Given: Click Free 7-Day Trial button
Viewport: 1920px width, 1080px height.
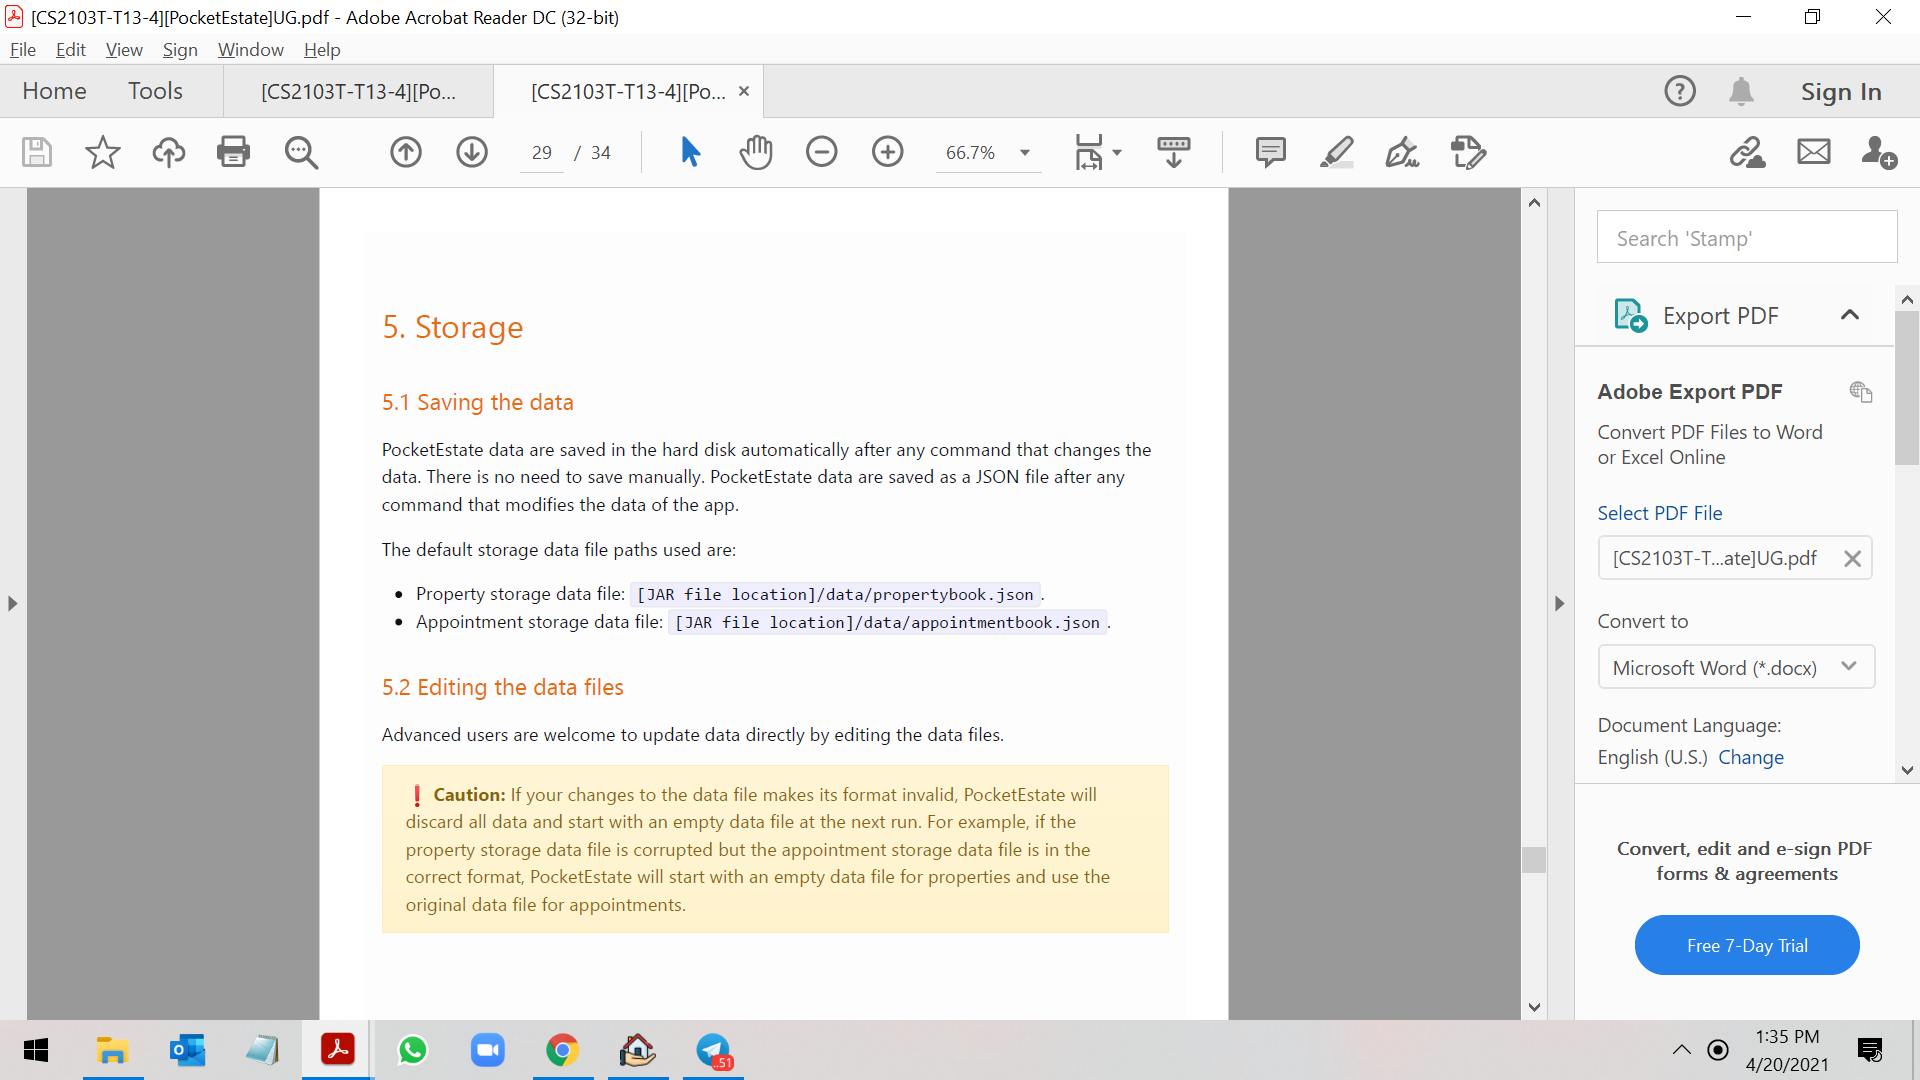Looking at the screenshot, I should pyautogui.click(x=1746, y=945).
